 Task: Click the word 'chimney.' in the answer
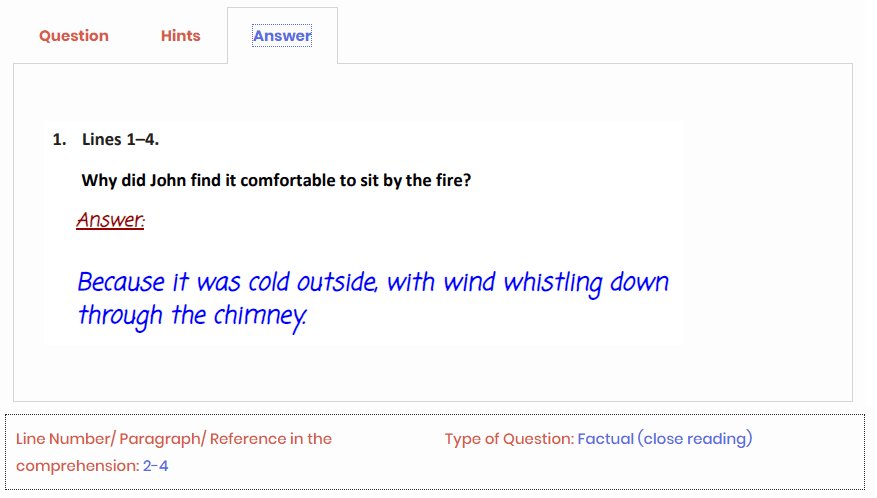click(x=260, y=317)
